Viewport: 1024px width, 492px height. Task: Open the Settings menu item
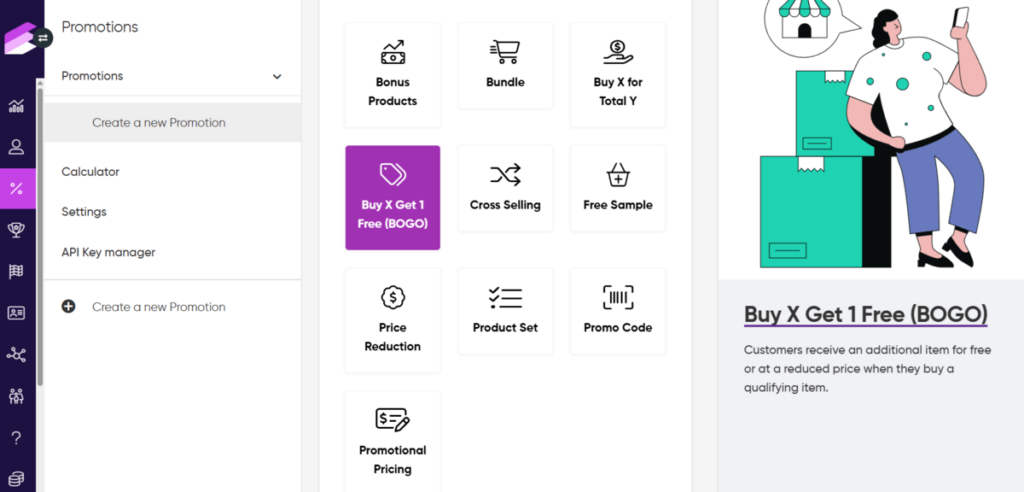[84, 212]
